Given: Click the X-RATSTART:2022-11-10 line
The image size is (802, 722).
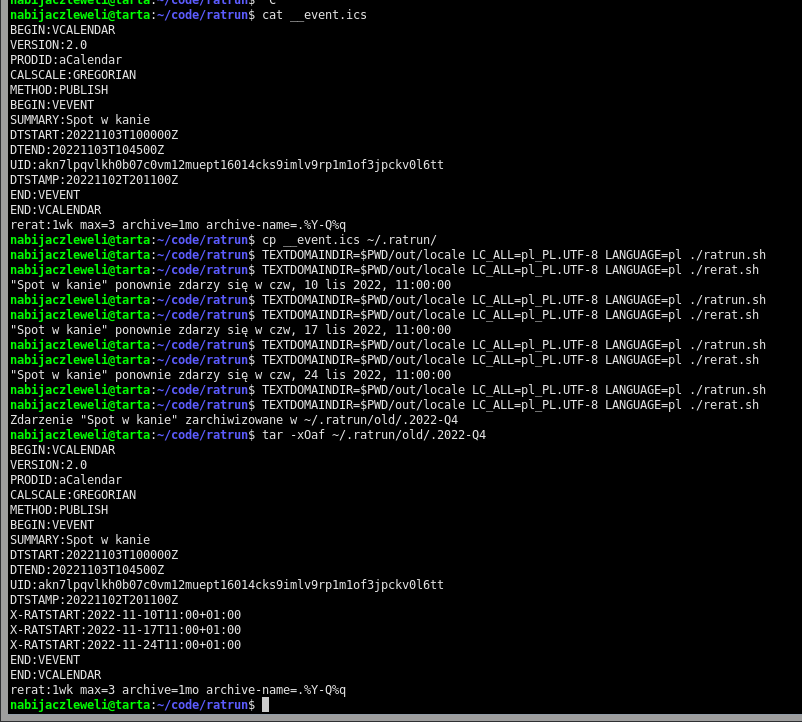Looking at the screenshot, I should [125, 615].
